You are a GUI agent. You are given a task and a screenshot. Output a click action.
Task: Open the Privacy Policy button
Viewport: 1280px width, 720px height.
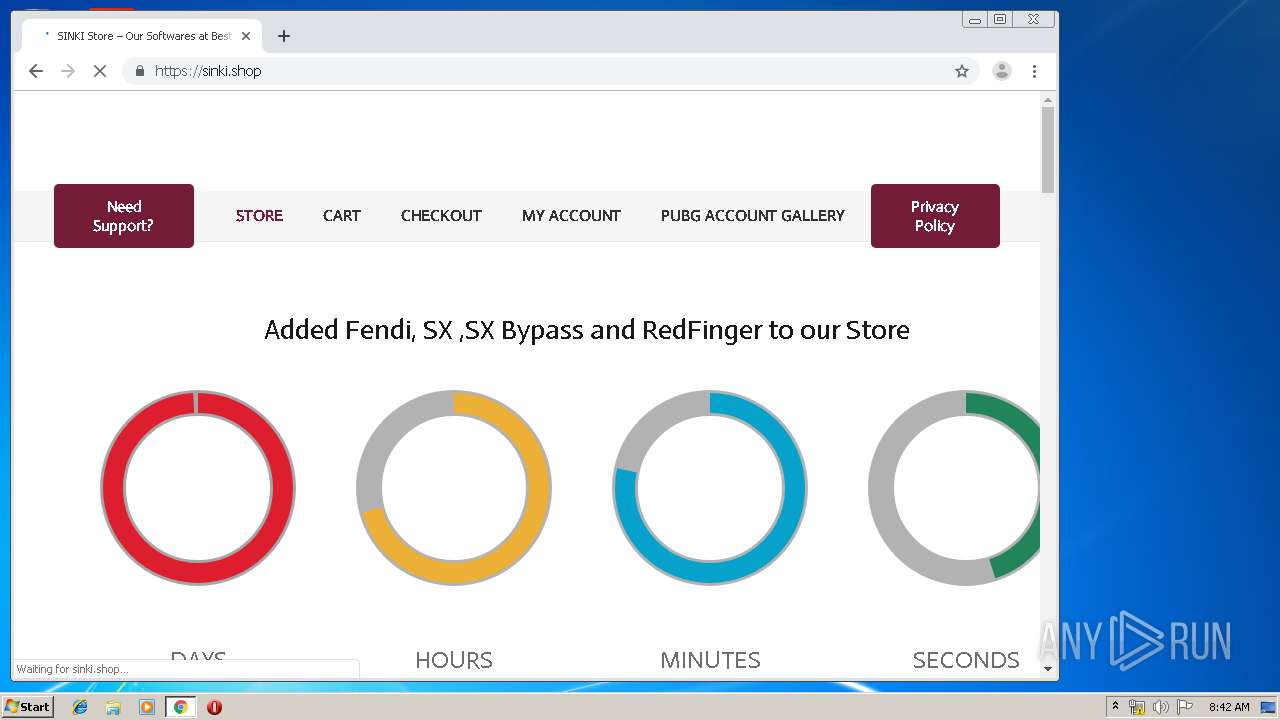(x=935, y=216)
